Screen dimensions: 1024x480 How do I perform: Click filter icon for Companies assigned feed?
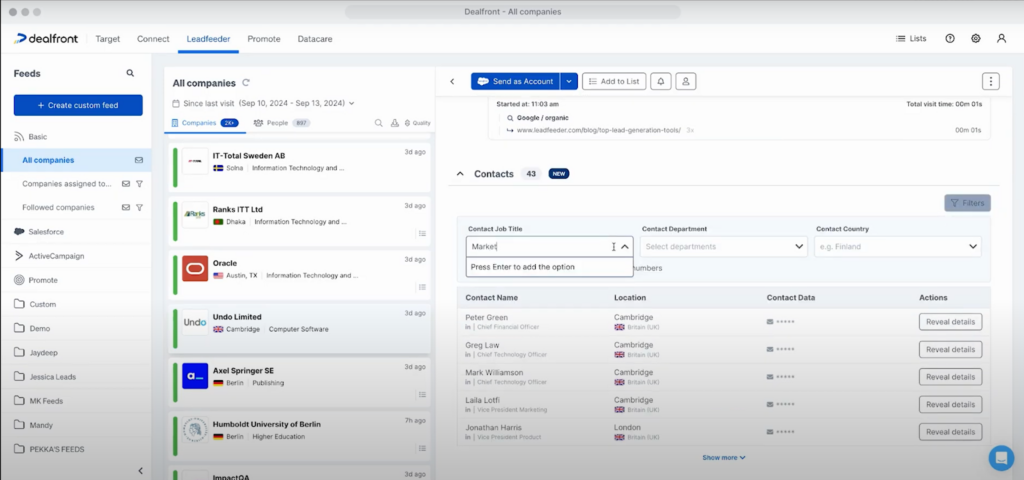[139, 184]
